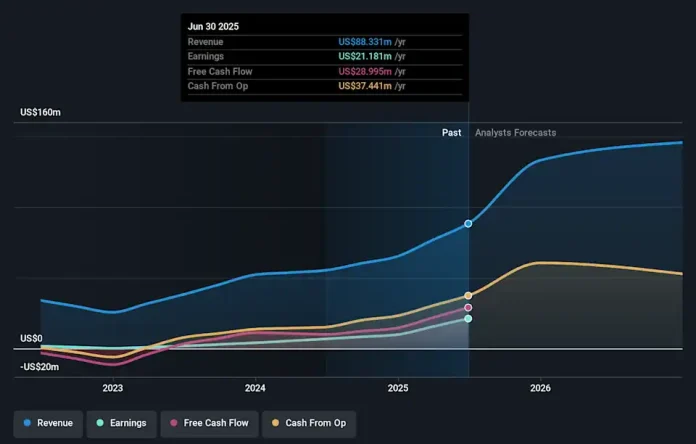Screen dimensions: 696x444
Task: Click the blue Revenue legend dot
Action: tap(26, 423)
